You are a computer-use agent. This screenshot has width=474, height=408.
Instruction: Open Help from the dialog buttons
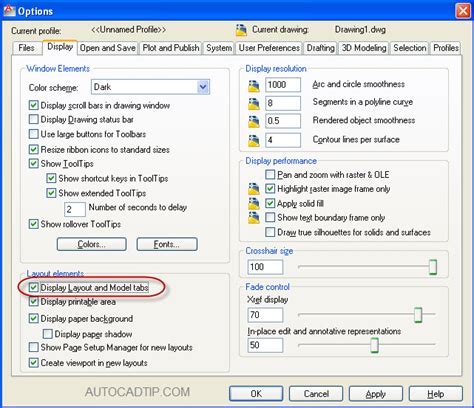tap(436, 394)
